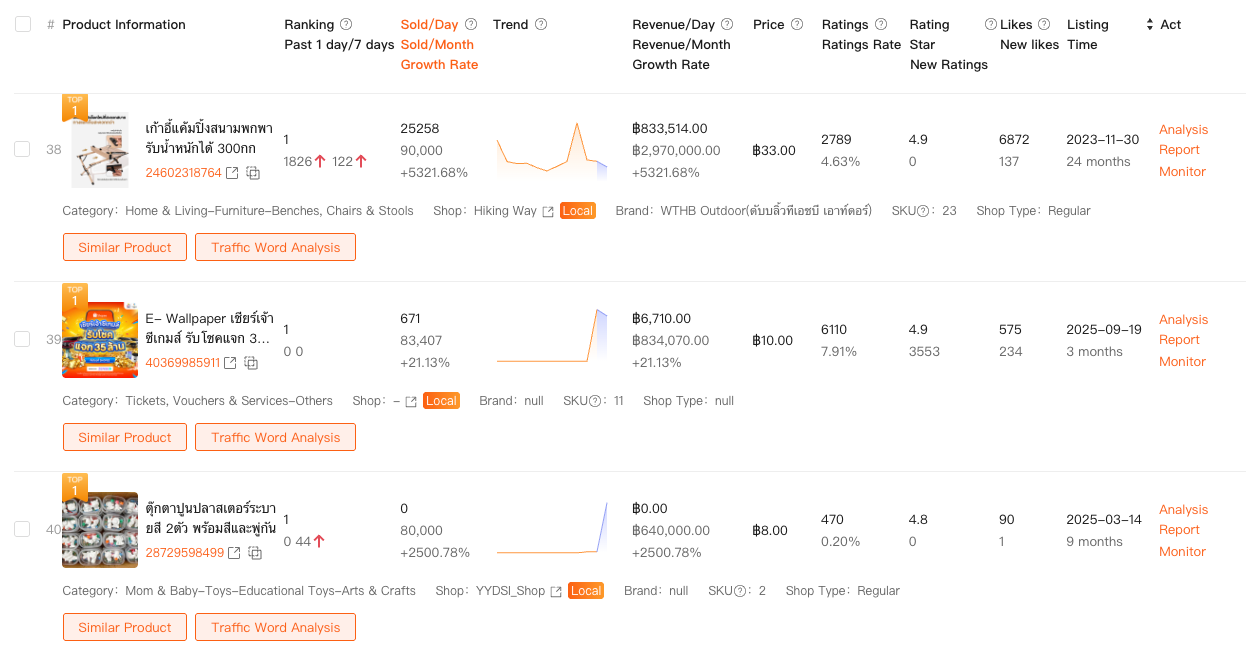
Task: Click help icon beside Revenue/Day header
Action: tap(727, 24)
